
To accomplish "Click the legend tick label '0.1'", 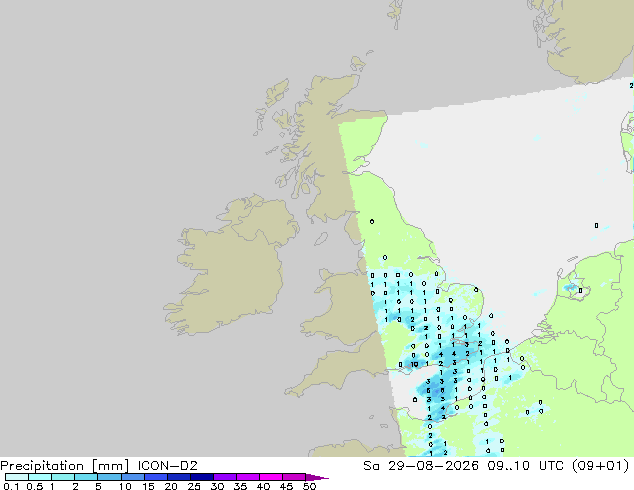I will click(11, 486).
